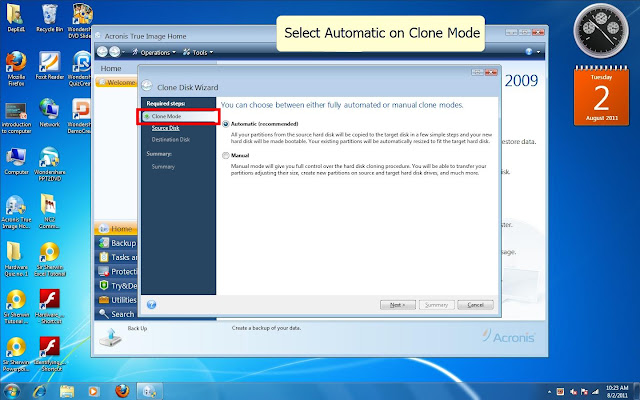
Task: Select Home in Acronis sidebar
Action: [x=116, y=229]
